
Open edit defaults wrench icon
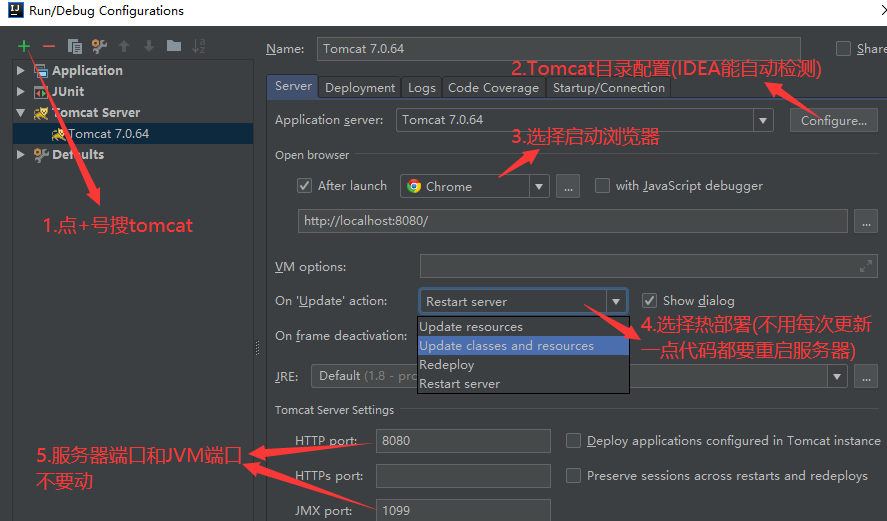coord(99,46)
